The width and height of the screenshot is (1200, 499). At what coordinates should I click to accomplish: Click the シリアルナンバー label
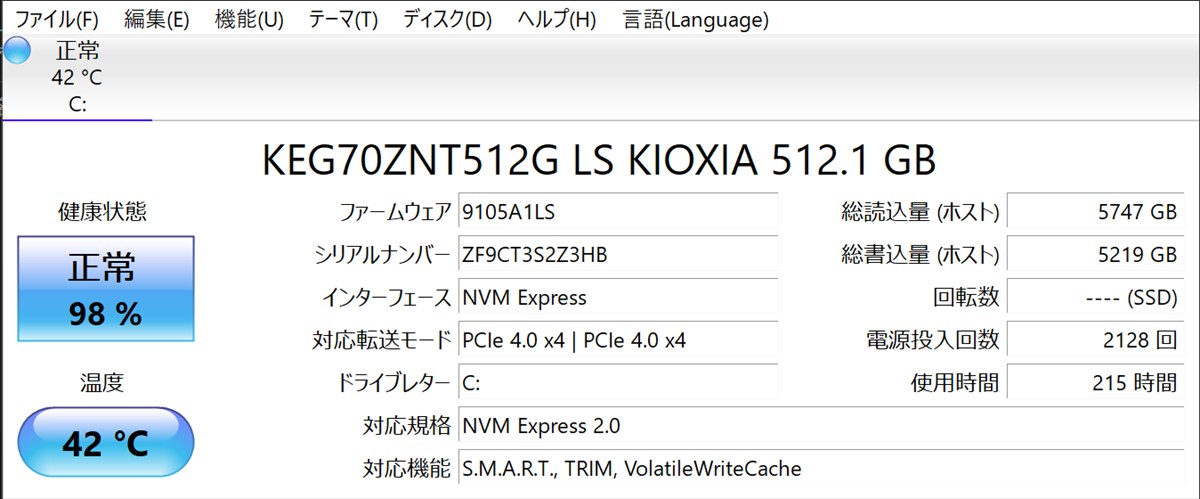point(383,255)
